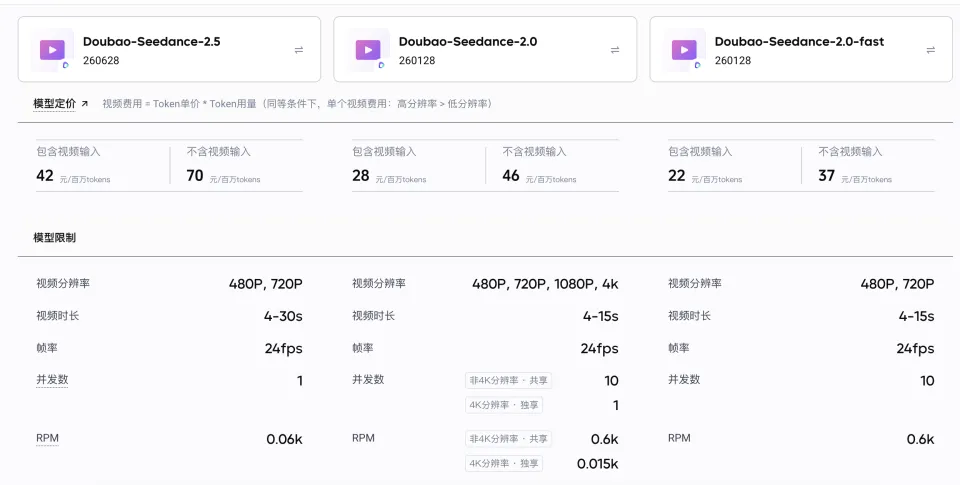The width and height of the screenshot is (960, 485).
Task: Click version number 260628
Action: coord(101,61)
